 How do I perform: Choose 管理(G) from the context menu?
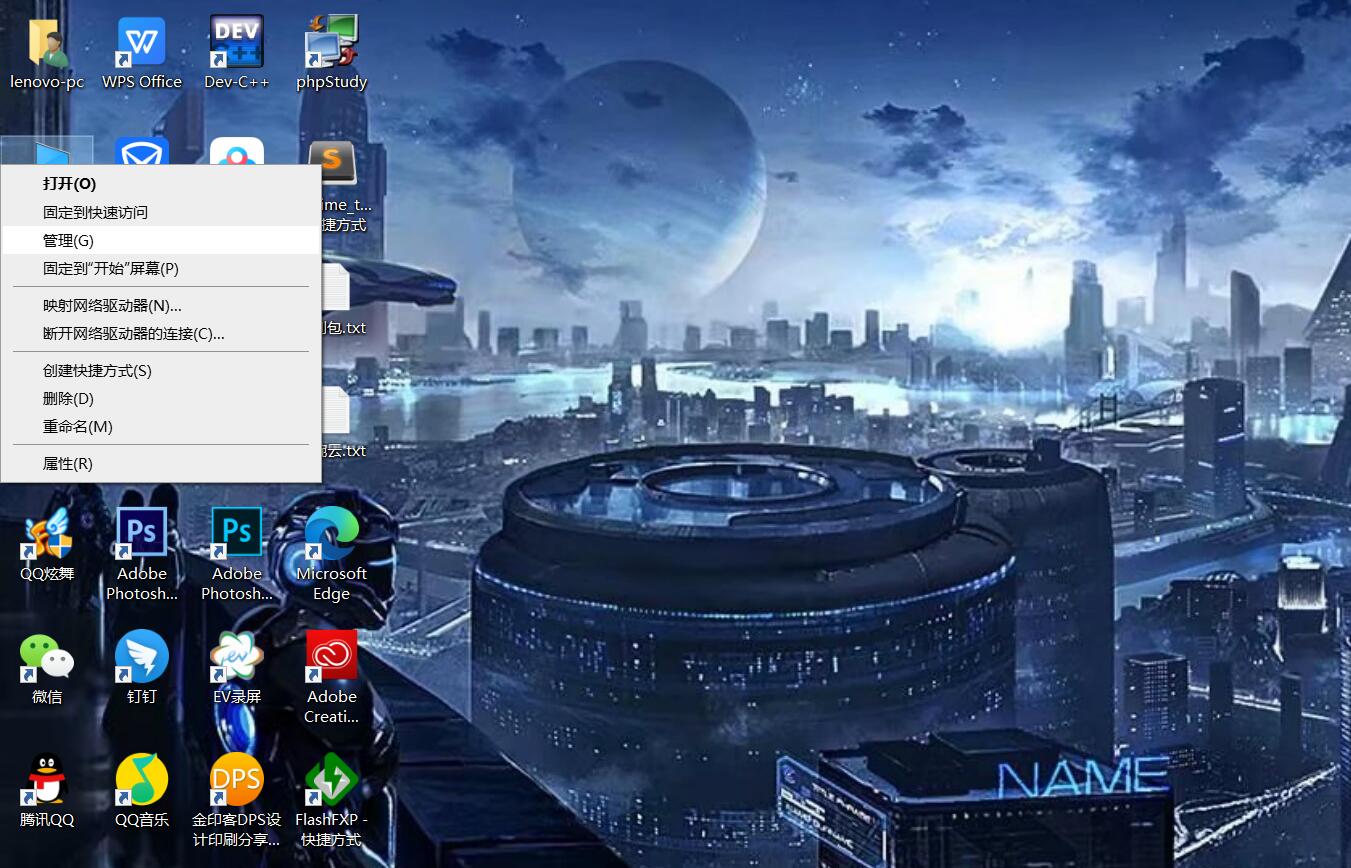click(x=161, y=240)
